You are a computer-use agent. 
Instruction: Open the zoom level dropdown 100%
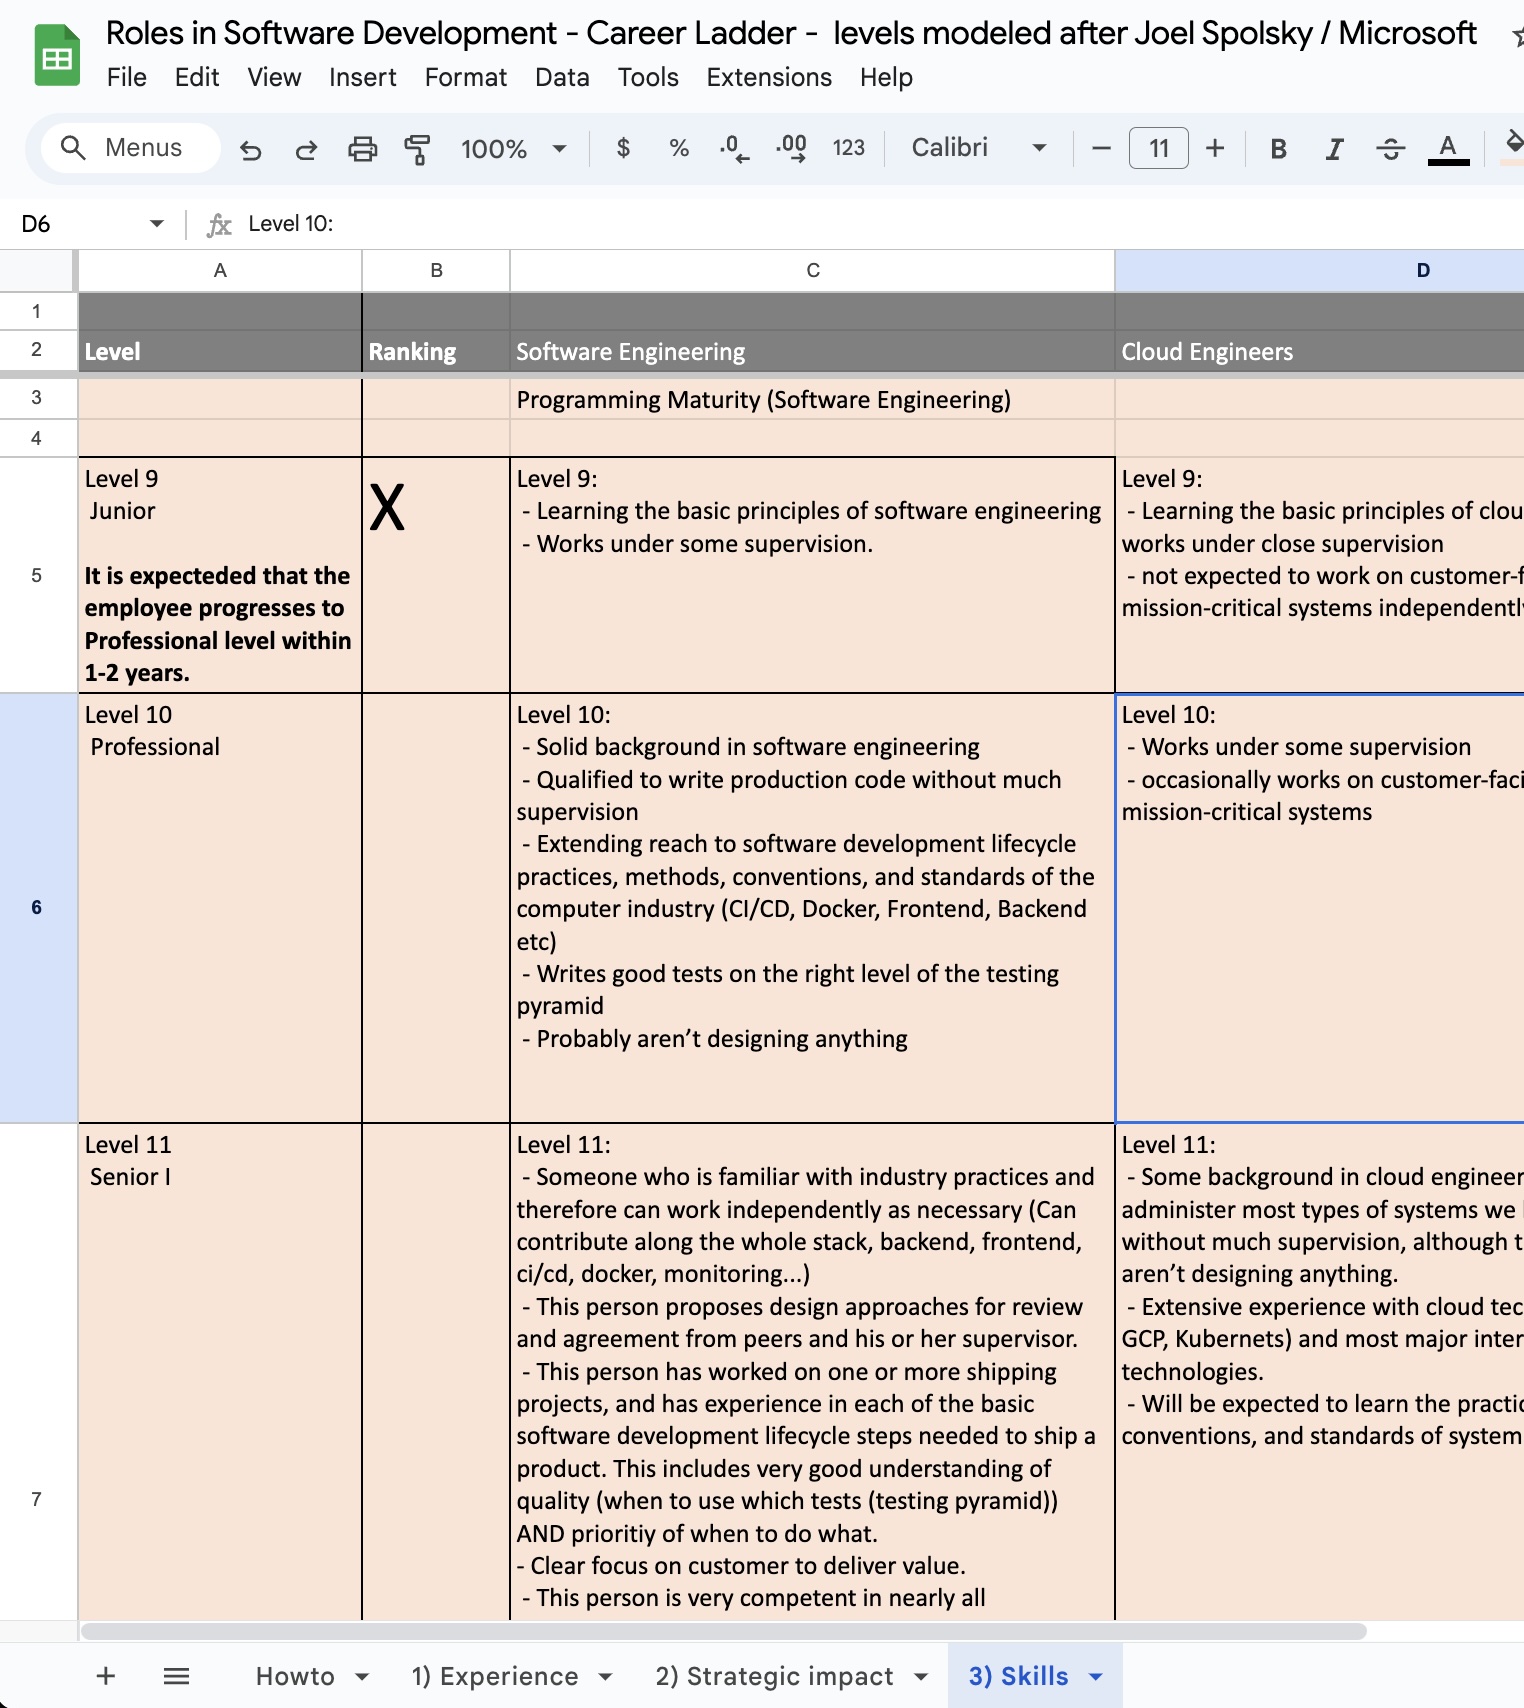point(513,149)
